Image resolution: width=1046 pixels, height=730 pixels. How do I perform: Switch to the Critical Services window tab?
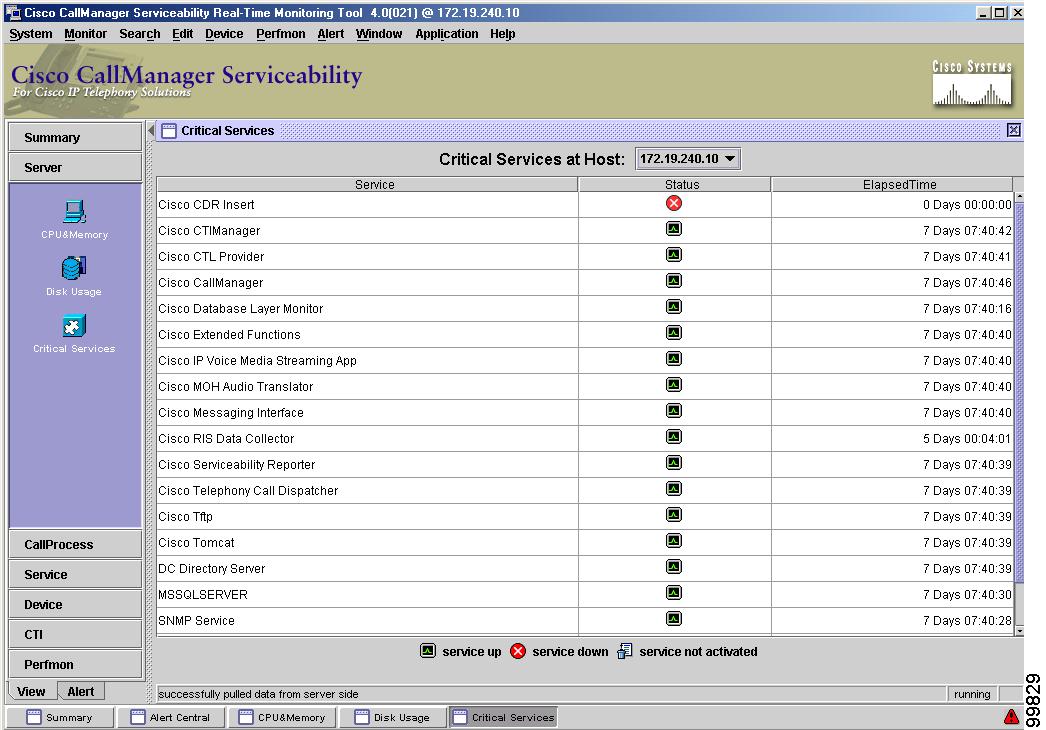pyautogui.click(x=504, y=717)
